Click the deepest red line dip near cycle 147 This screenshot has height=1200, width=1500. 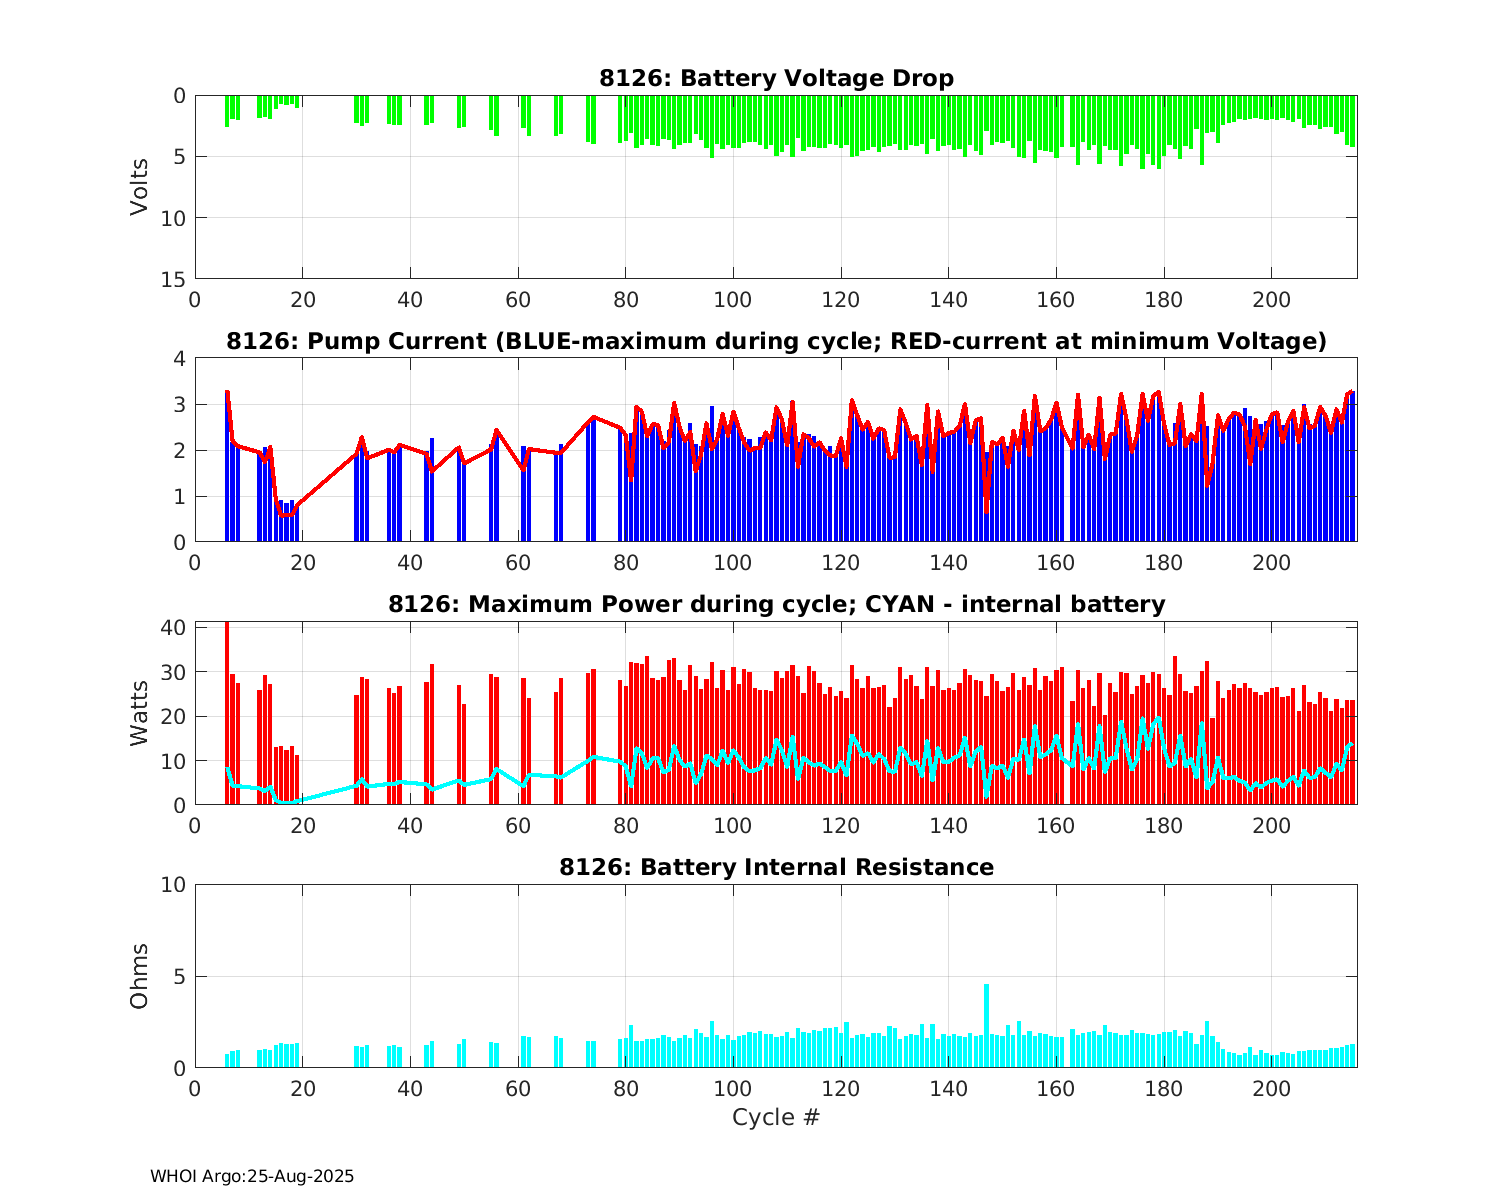point(986,512)
